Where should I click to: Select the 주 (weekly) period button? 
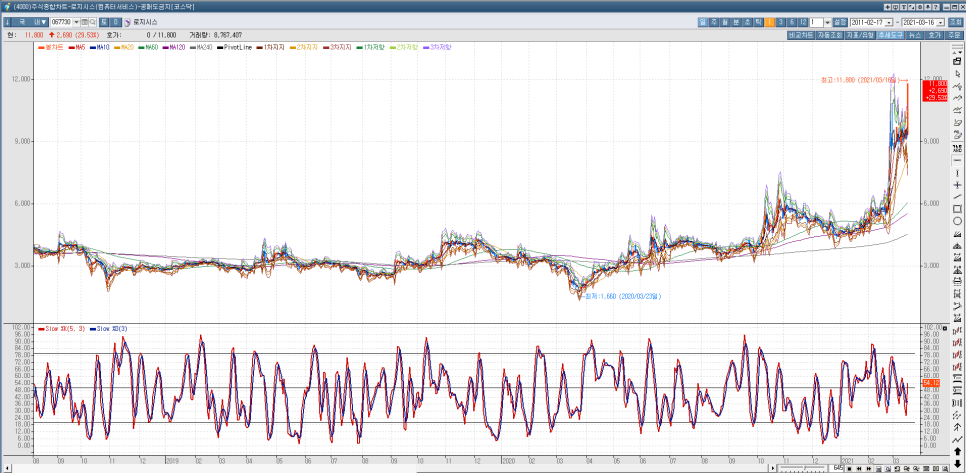[x=714, y=22]
